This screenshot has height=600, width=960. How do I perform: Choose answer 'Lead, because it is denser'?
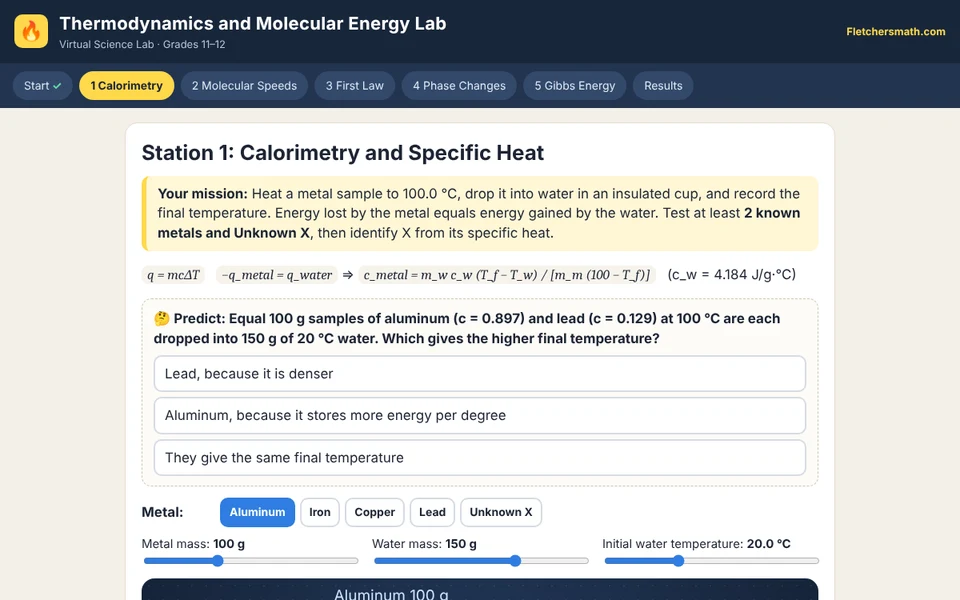click(479, 373)
